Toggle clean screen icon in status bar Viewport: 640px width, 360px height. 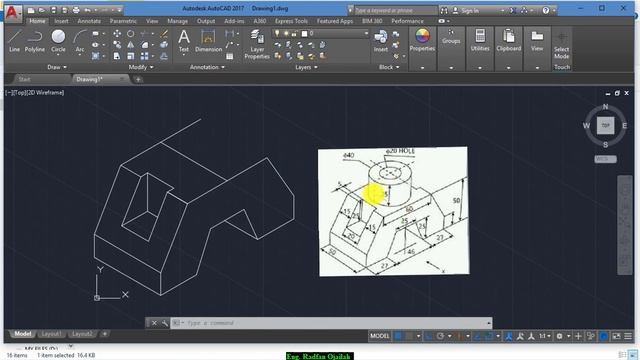click(x=616, y=336)
